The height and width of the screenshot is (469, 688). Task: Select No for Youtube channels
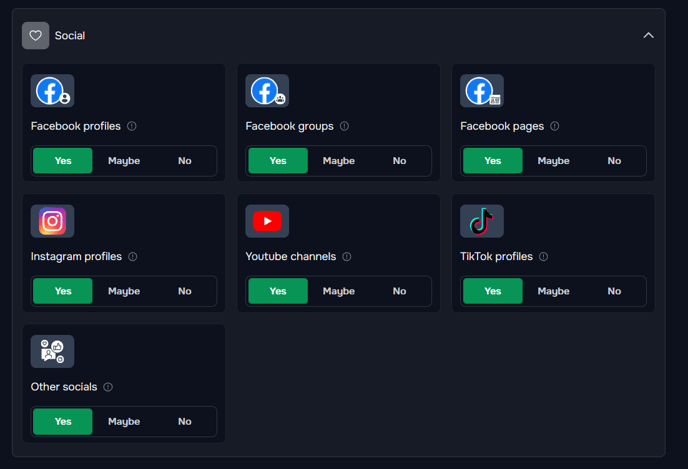[x=399, y=291]
